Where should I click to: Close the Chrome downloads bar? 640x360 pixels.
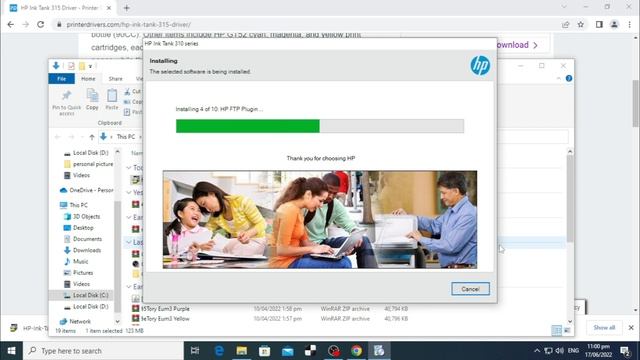pyautogui.click(x=631, y=327)
